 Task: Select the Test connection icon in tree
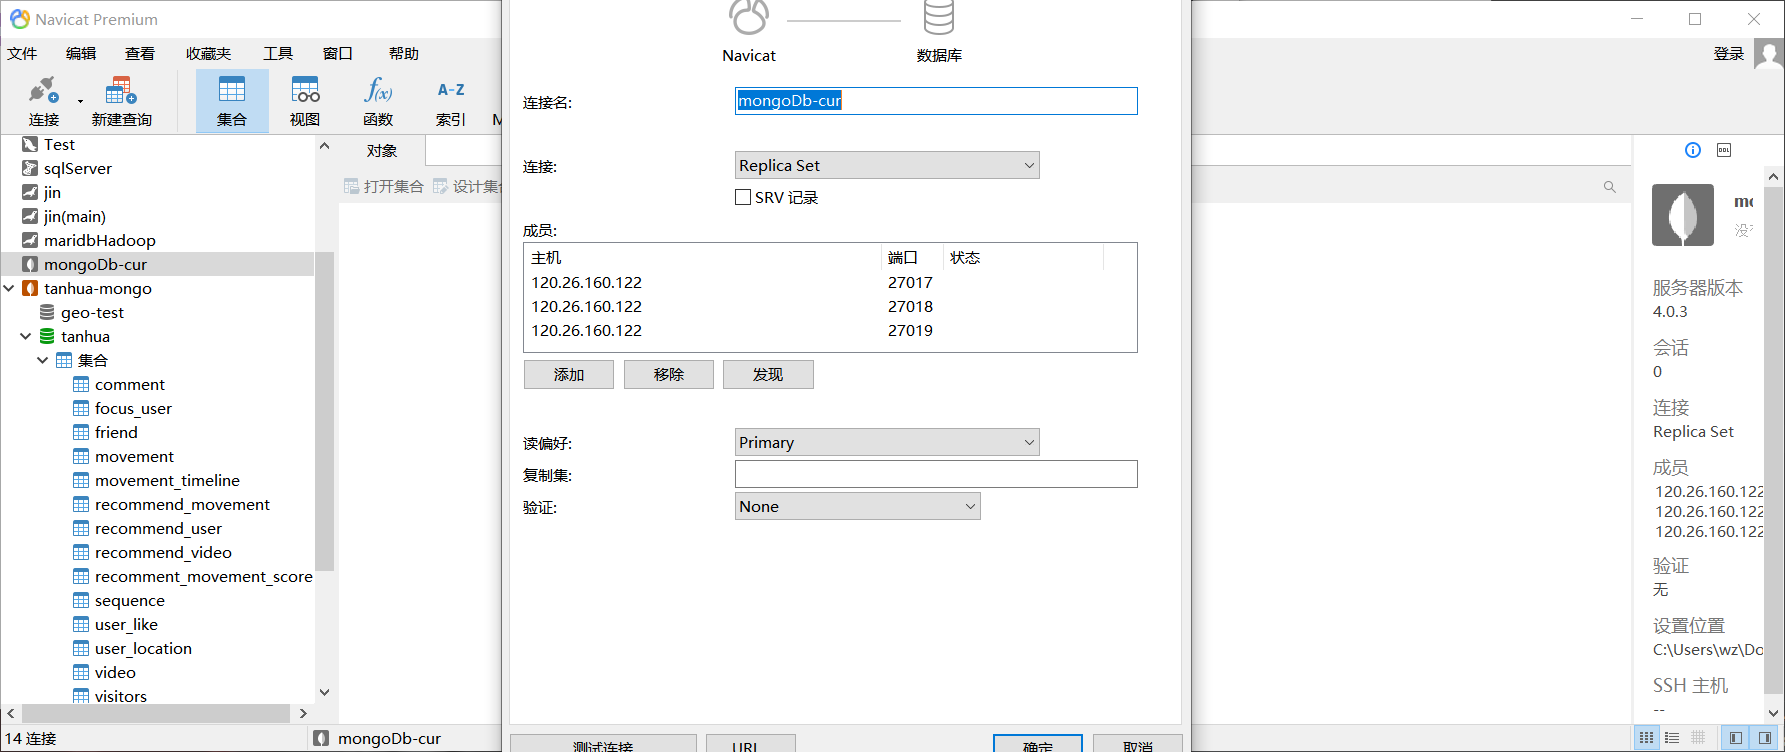click(x=30, y=145)
